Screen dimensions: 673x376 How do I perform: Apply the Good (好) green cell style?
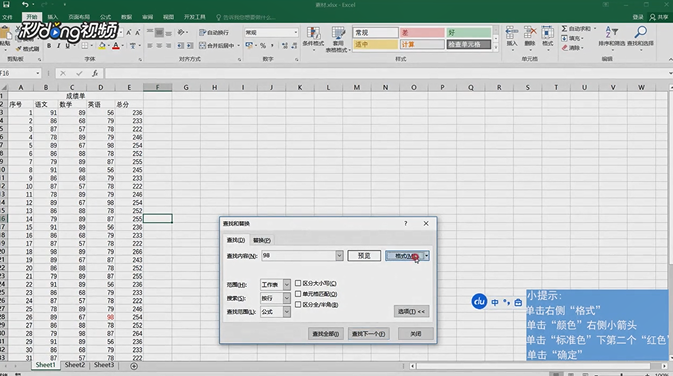pos(468,33)
